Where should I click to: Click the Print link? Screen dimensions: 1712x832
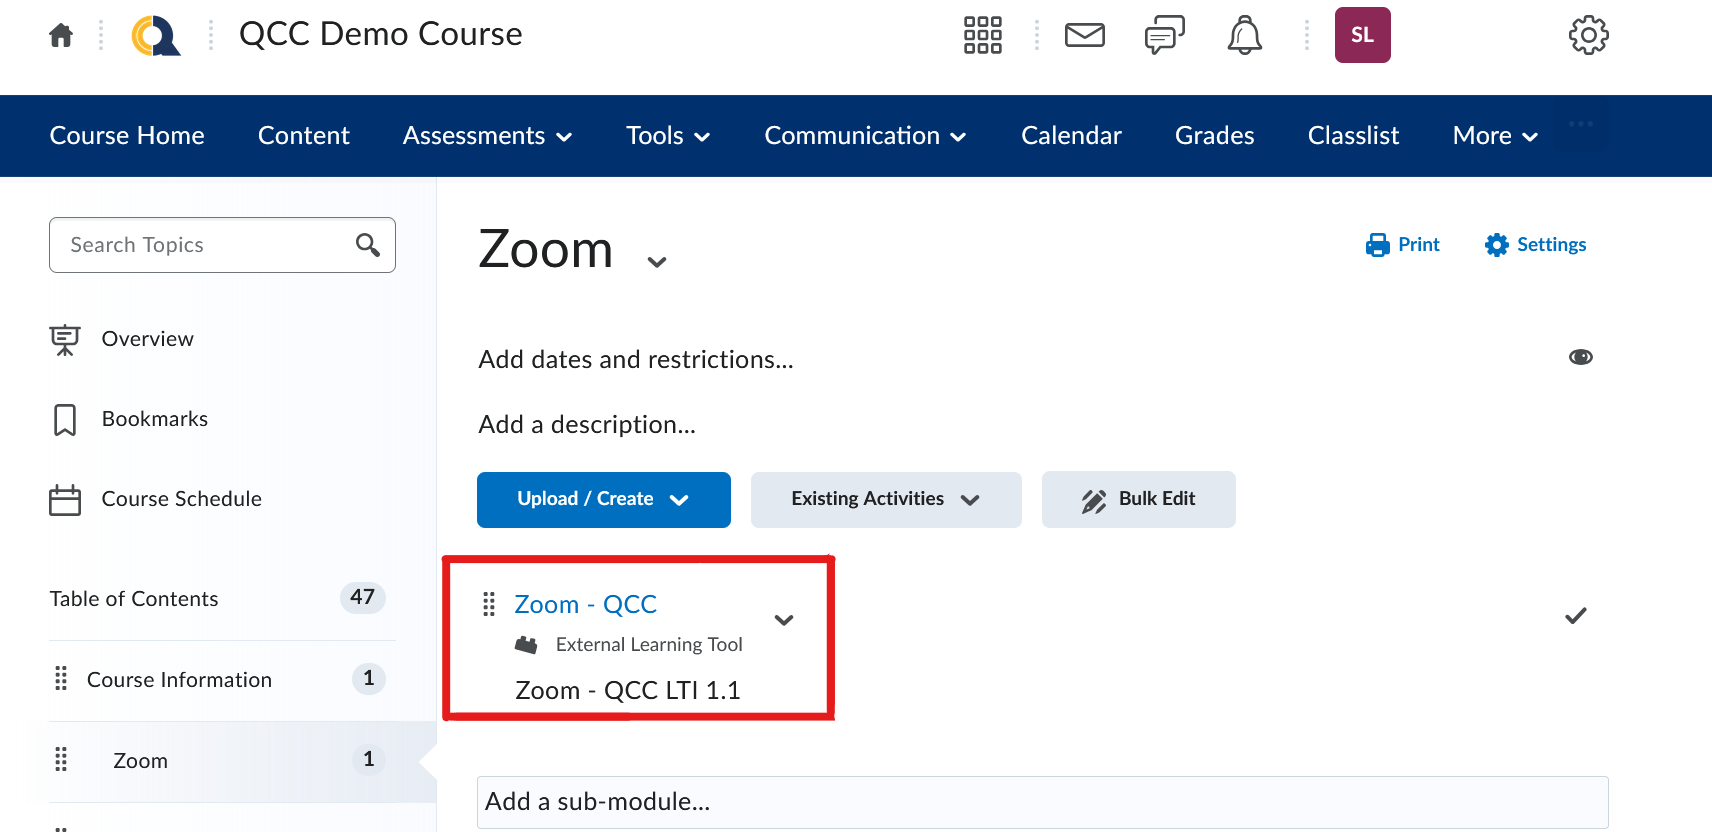click(x=1402, y=245)
